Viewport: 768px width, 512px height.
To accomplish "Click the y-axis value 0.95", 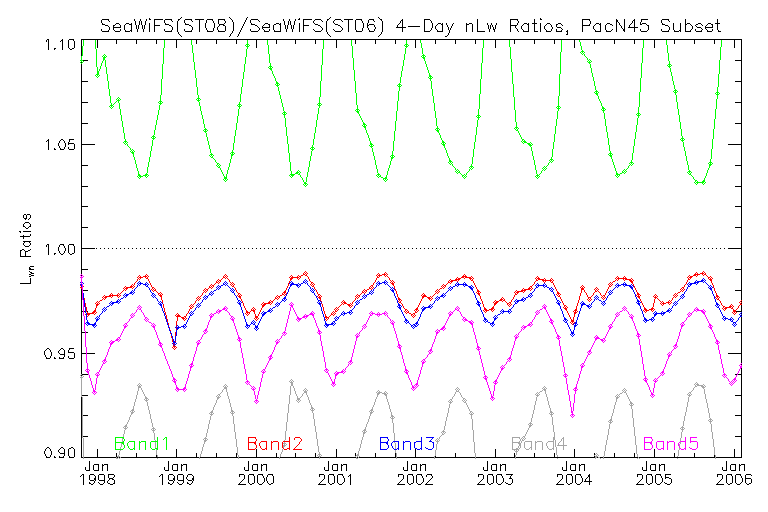I will (x=60, y=353).
